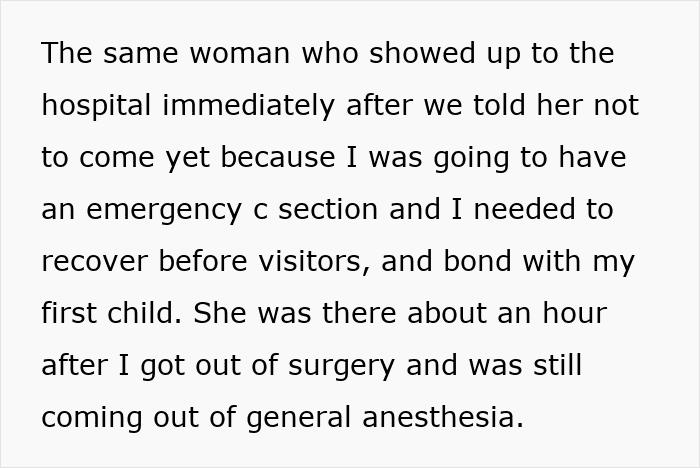The height and width of the screenshot is (468, 700).
Task: Click the word 'surgery' in the text
Action: [342, 366]
